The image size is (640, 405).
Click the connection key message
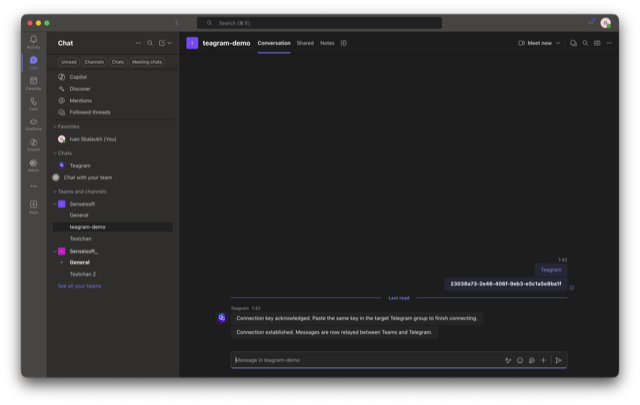(506, 284)
